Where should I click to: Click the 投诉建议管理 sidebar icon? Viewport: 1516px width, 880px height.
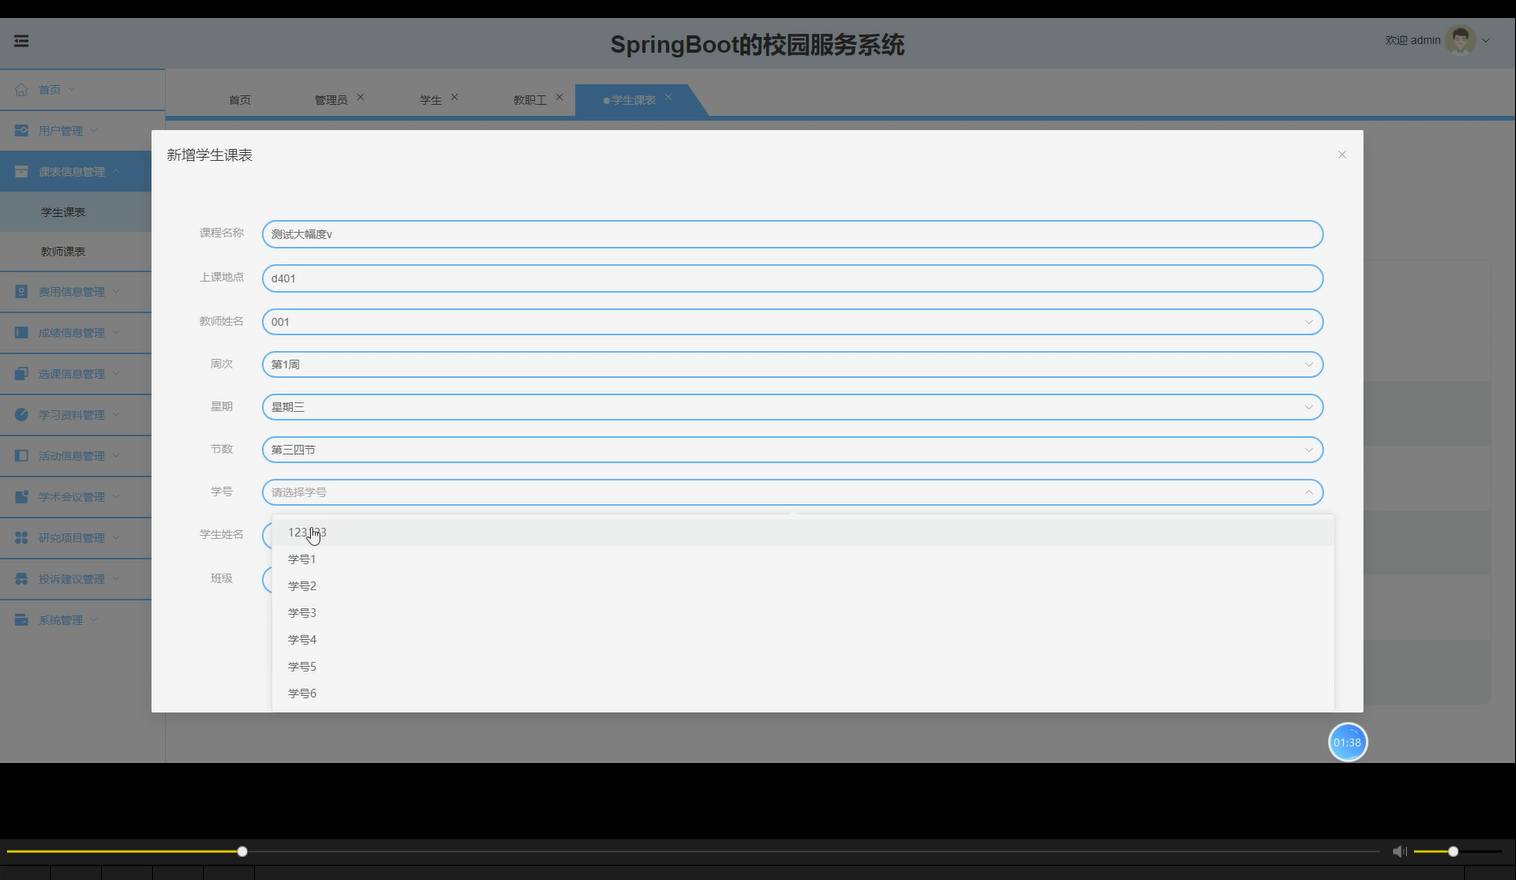coord(21,578)
